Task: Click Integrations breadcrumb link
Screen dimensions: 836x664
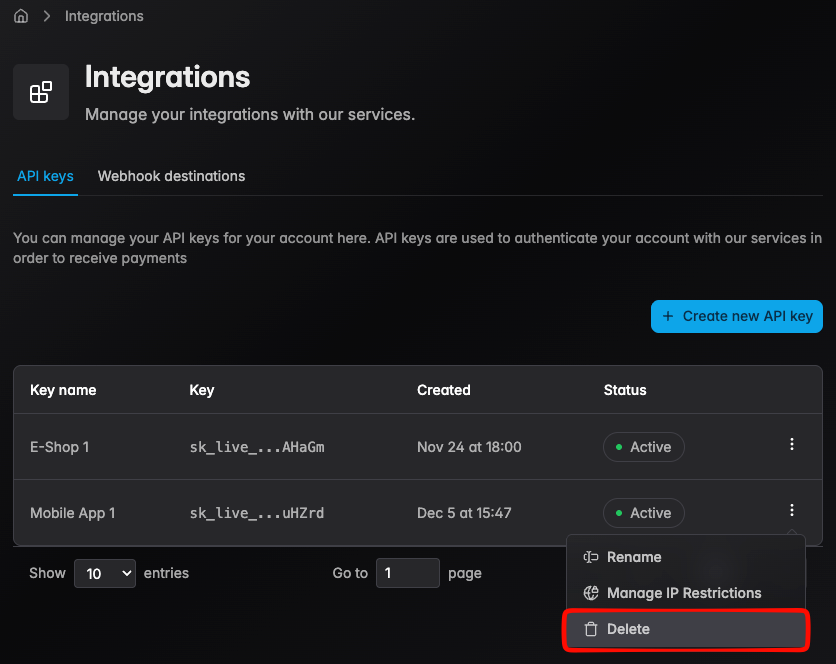Action: point(104,16)
